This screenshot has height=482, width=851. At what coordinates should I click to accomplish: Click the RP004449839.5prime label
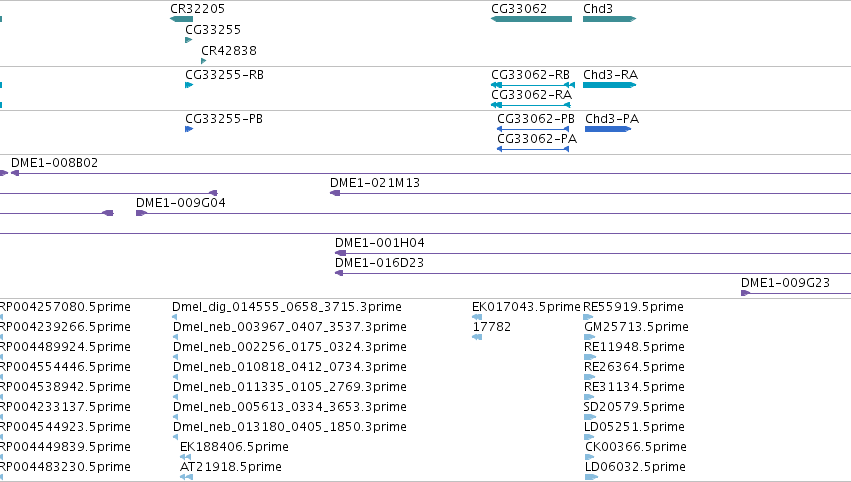pyautogui.click(x=65, y=447)
